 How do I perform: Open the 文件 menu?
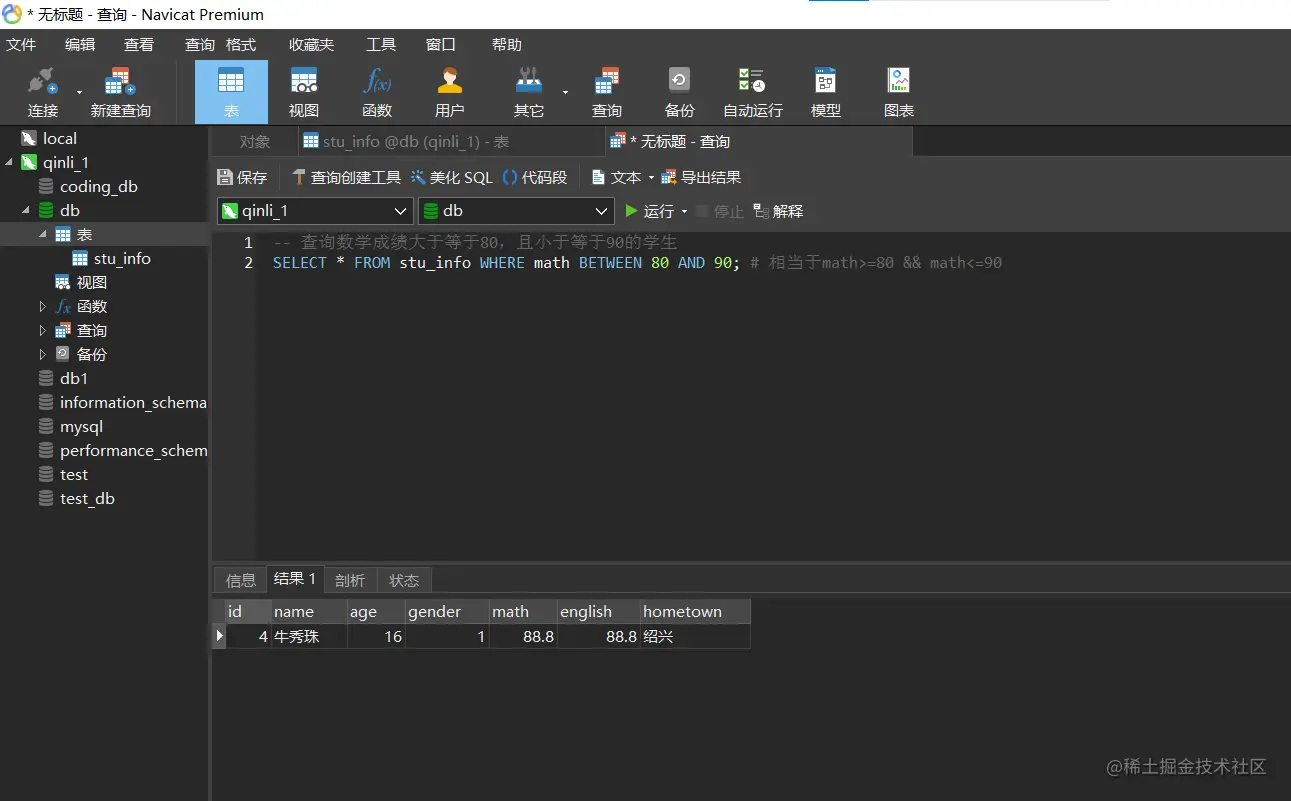(x=21, y=44)
